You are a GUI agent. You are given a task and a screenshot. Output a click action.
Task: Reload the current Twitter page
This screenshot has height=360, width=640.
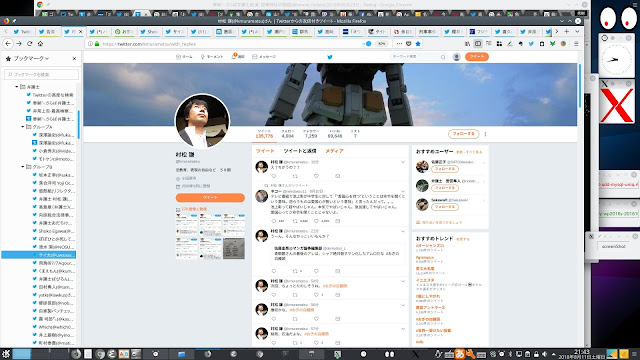click(29, 44)
